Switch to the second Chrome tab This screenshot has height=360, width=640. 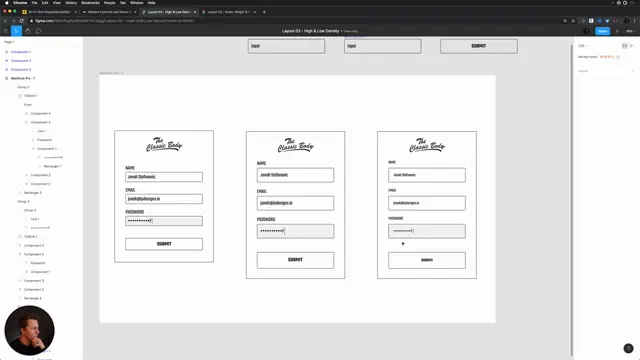click(x=109, y=12)
